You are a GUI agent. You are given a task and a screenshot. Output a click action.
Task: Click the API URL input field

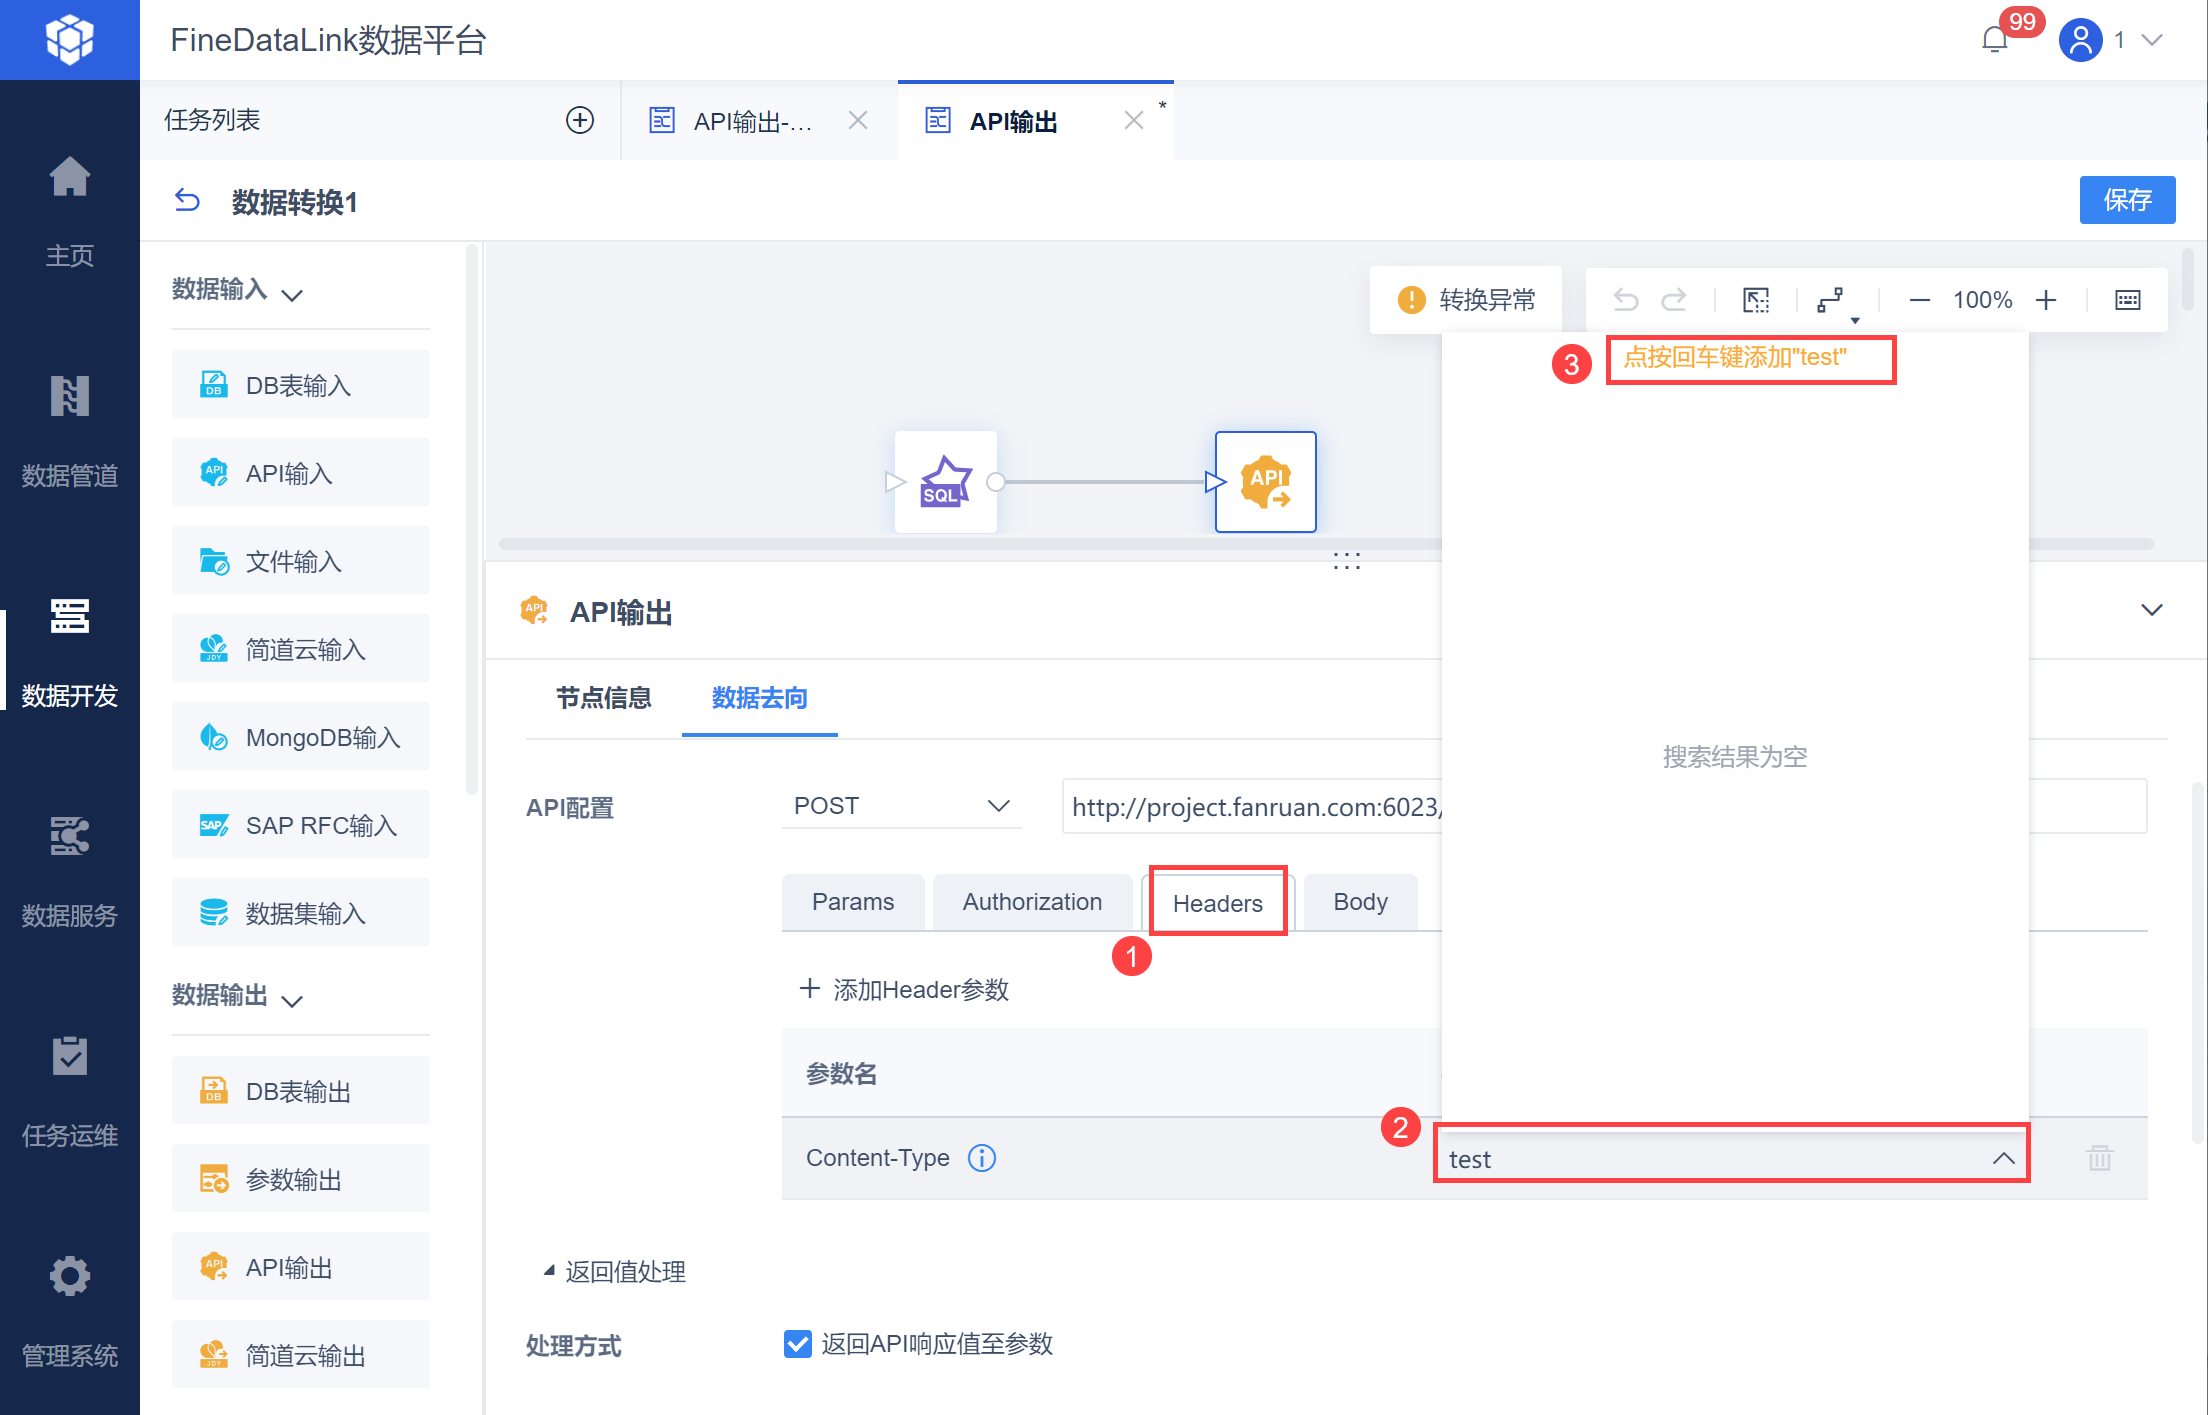1250,806
